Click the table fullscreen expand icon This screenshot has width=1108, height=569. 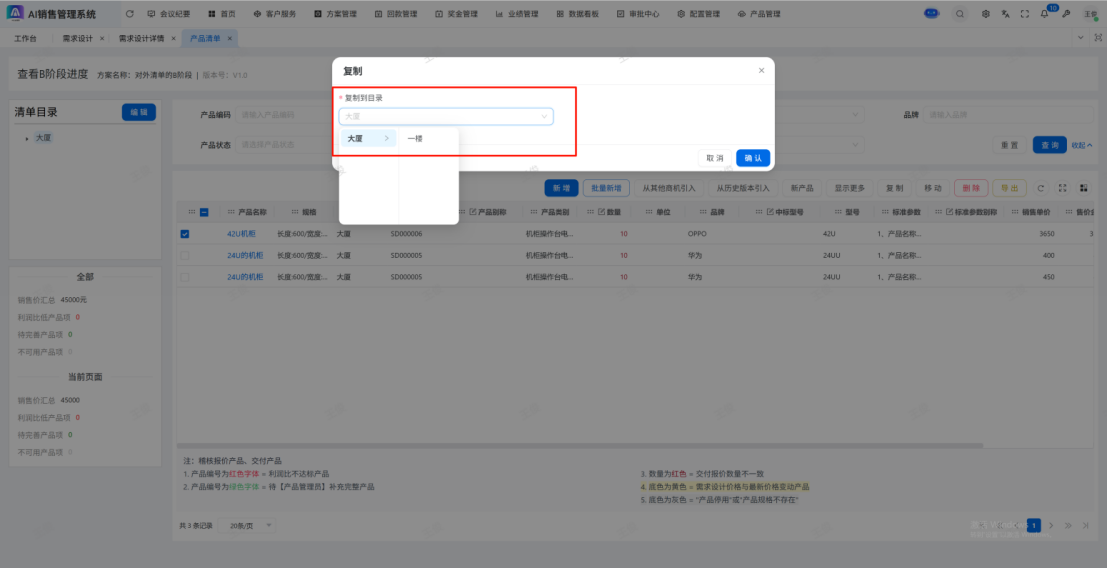point(1062,188)
